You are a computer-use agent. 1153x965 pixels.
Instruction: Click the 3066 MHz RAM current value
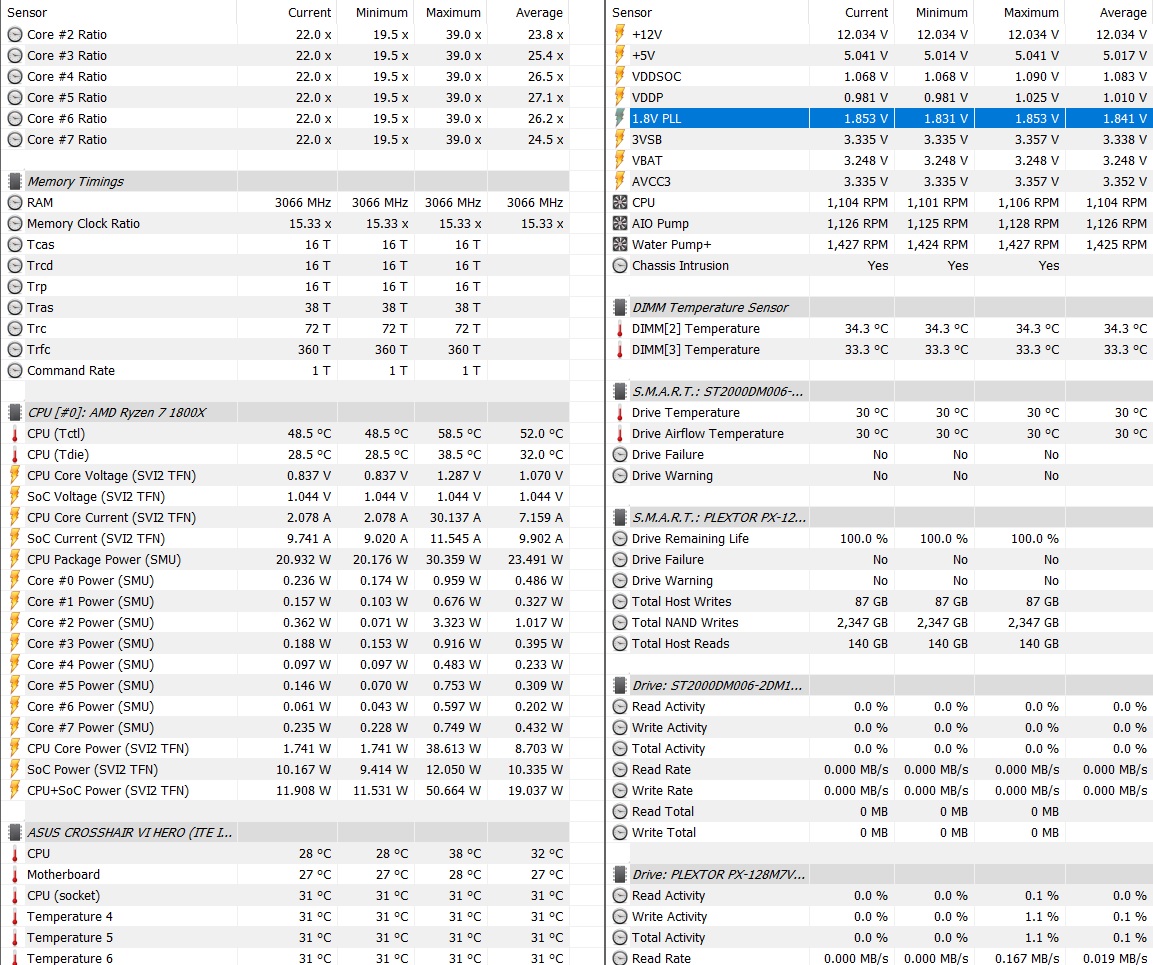coord(303,203)
